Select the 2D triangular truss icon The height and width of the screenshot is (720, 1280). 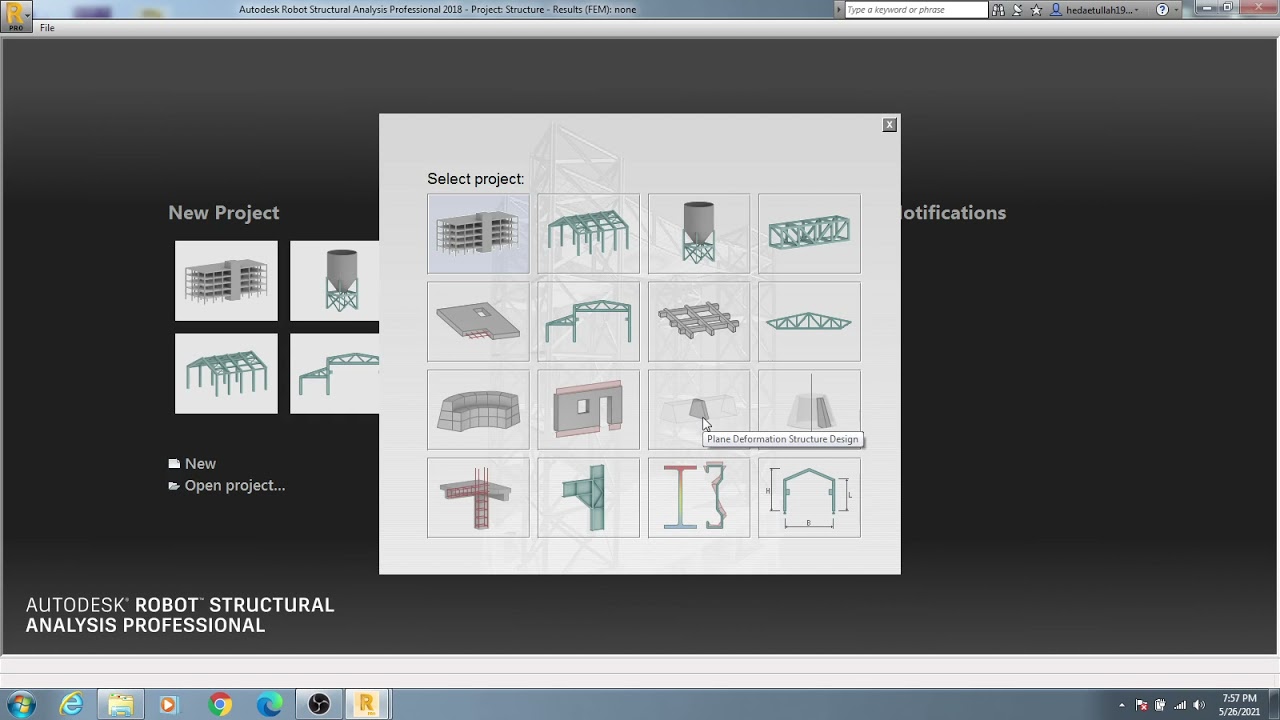[x=809, y=321]
